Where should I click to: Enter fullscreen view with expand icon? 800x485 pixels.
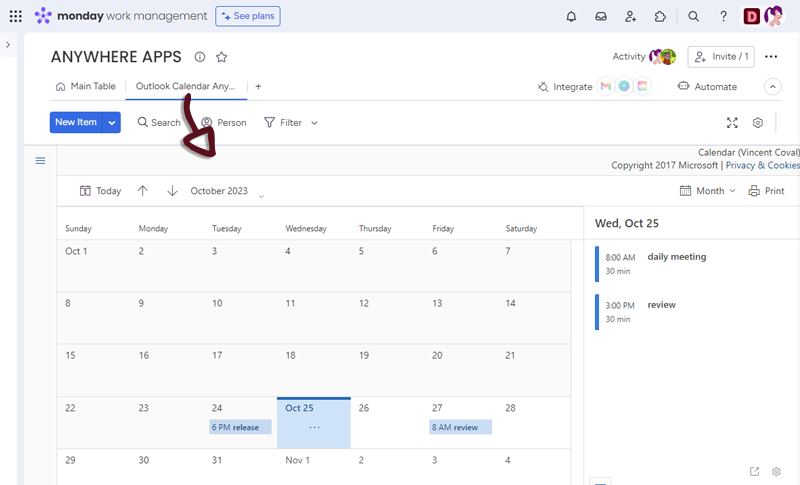(x=732, y=122)
